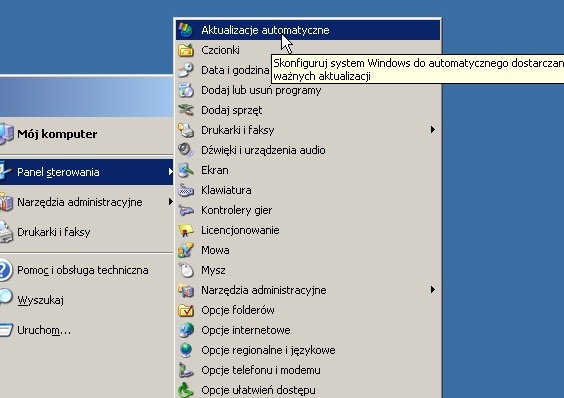This screenshot has width=564, height=398.
Task: Click the Dźwięki i urządzenia audio icon
Action: 186,150
